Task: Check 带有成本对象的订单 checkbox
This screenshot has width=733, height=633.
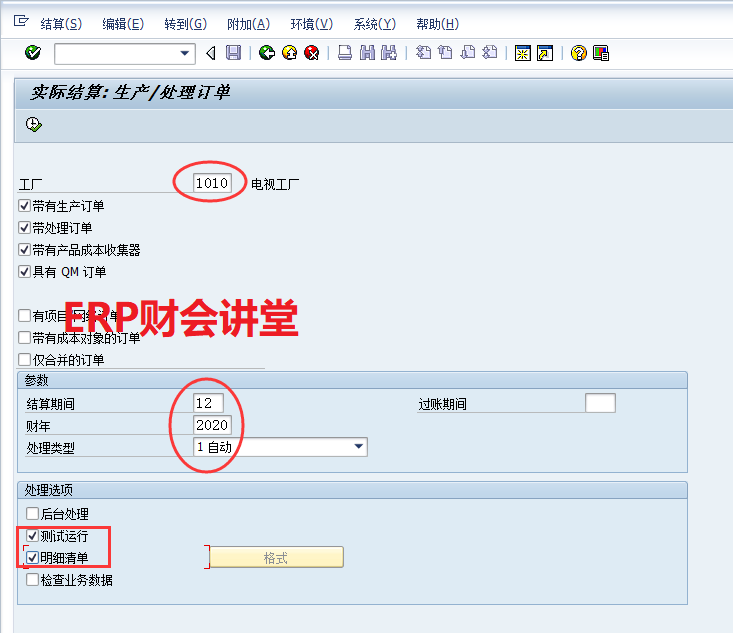Action: click(x=24, y=338)
